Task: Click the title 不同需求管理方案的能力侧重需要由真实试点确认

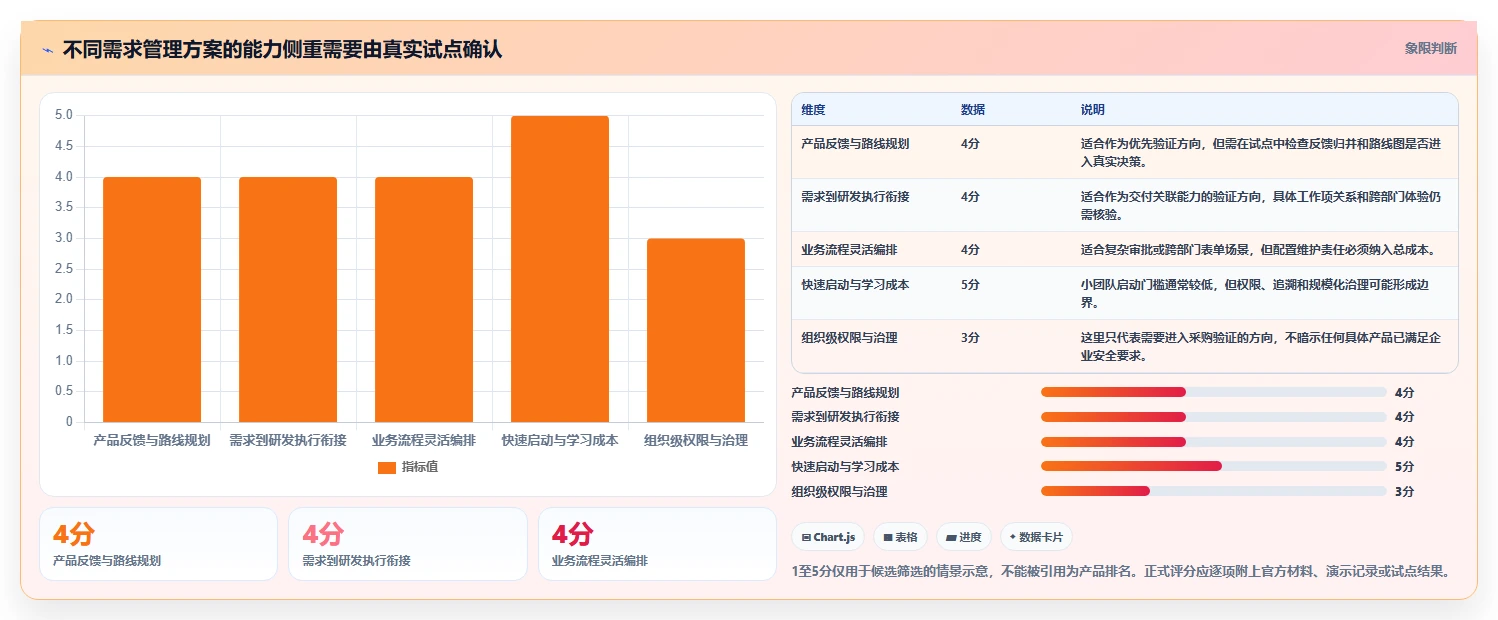Action: [282, 50]
